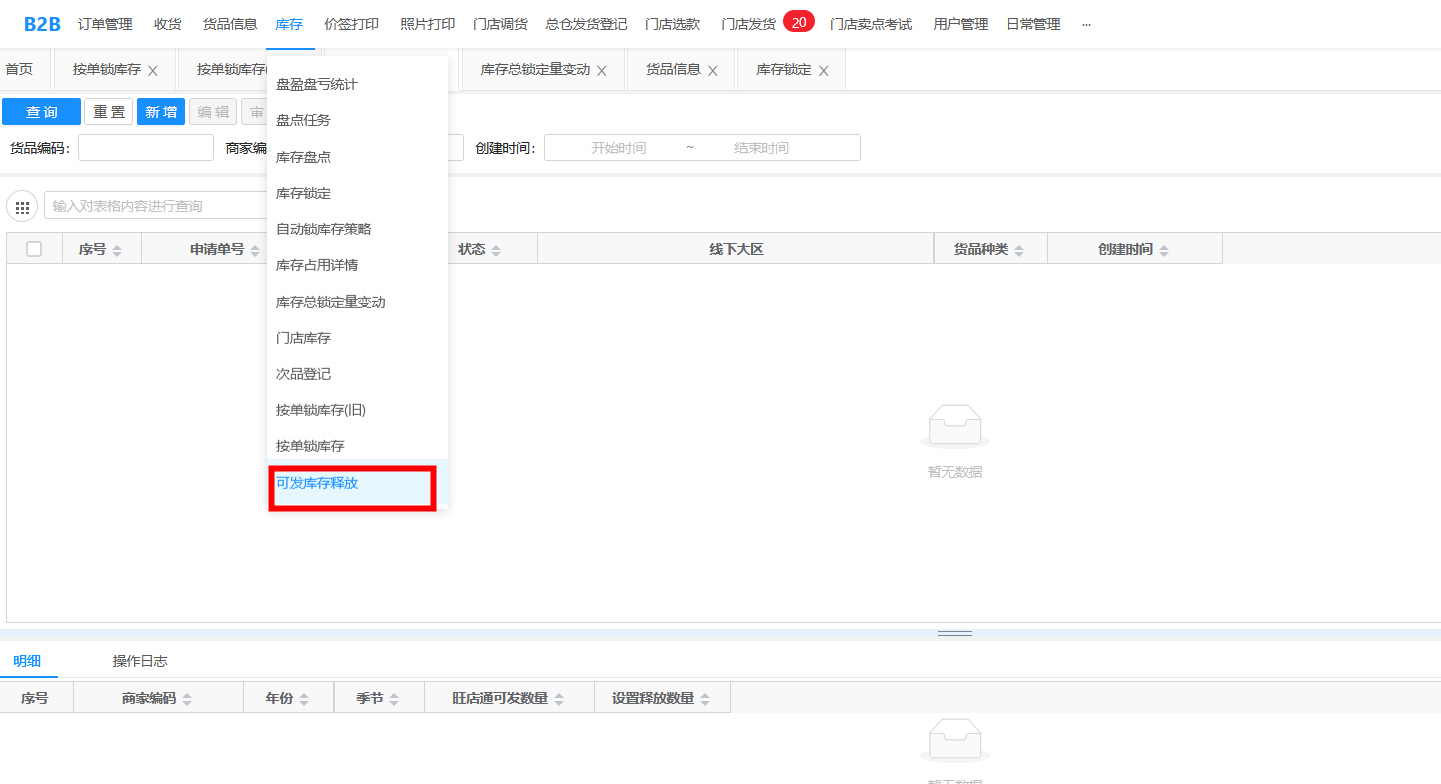The width and height of the screenshot is (1441, 784).
Task: Open the overflow ··· menu in top navigation
Action: (x=1087, y=24)
